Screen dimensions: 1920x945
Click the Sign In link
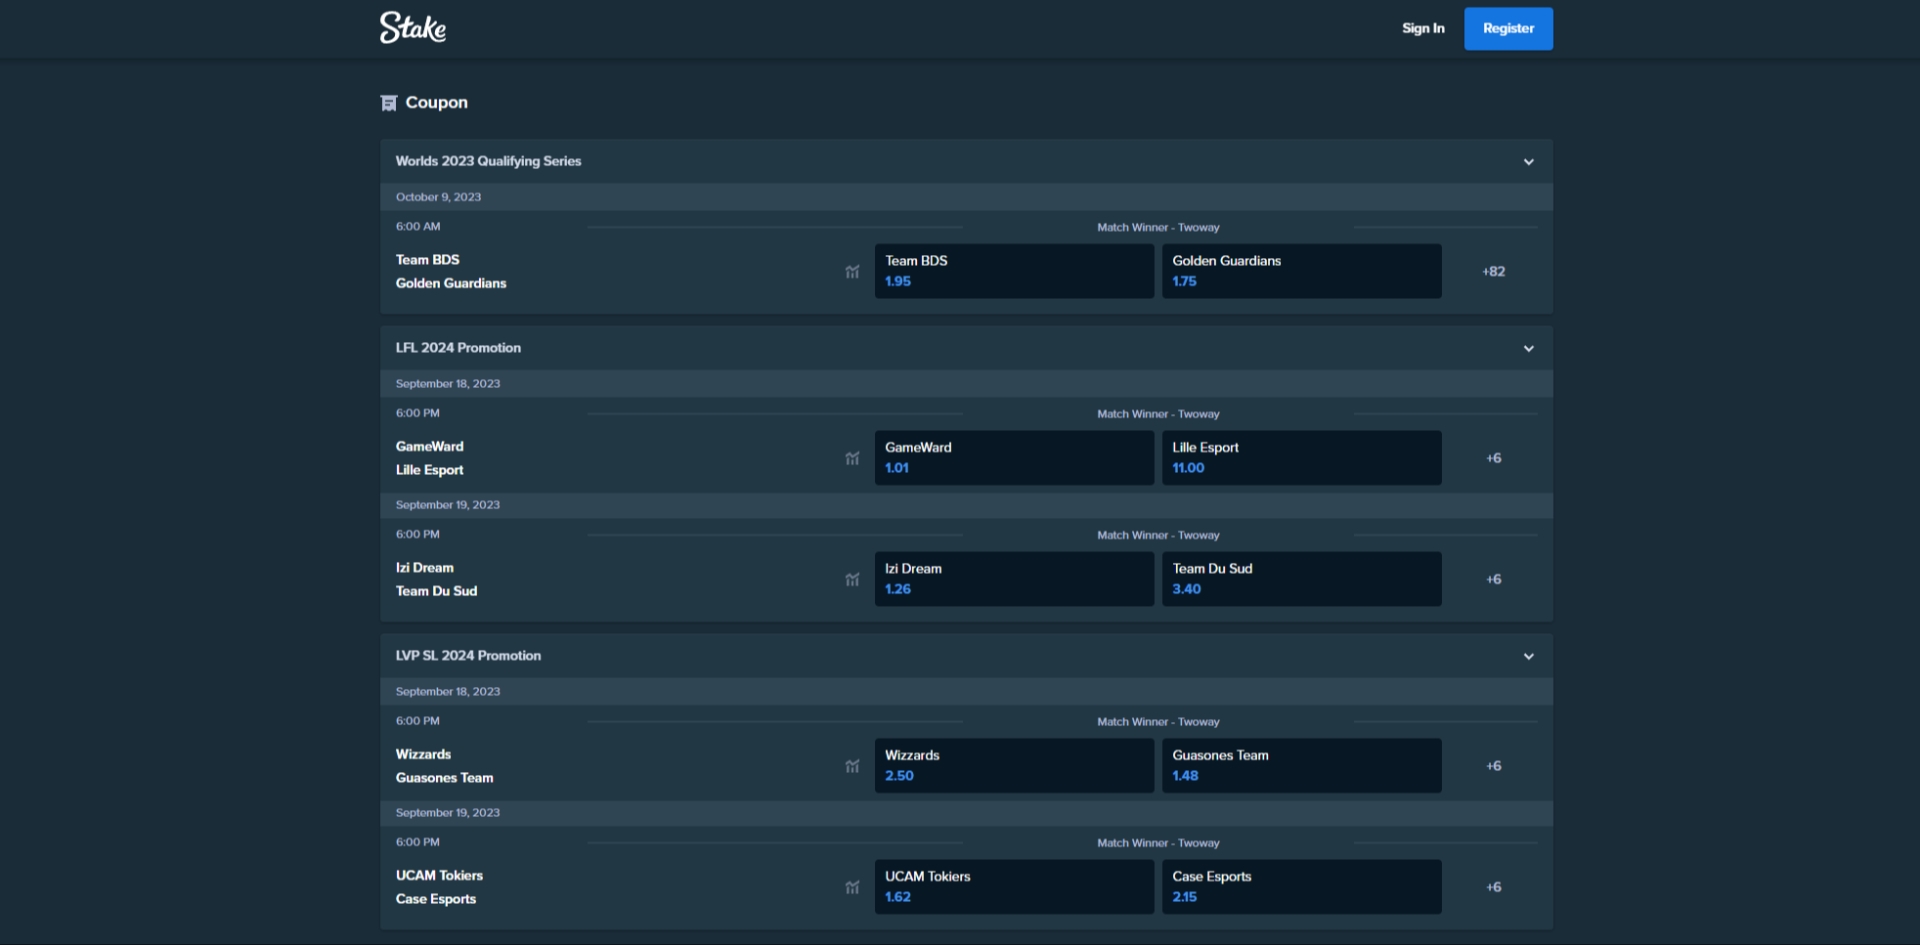(1423, 28)
